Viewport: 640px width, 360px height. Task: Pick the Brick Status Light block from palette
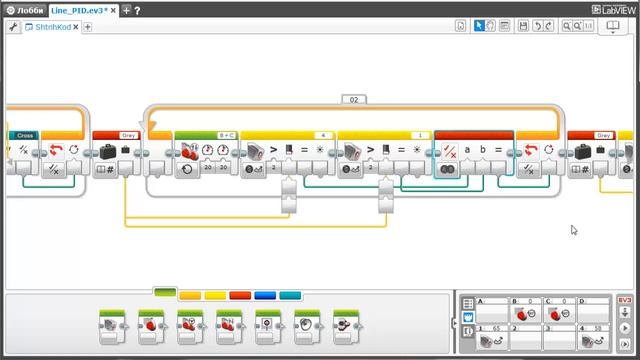click(x=346, y=327)
